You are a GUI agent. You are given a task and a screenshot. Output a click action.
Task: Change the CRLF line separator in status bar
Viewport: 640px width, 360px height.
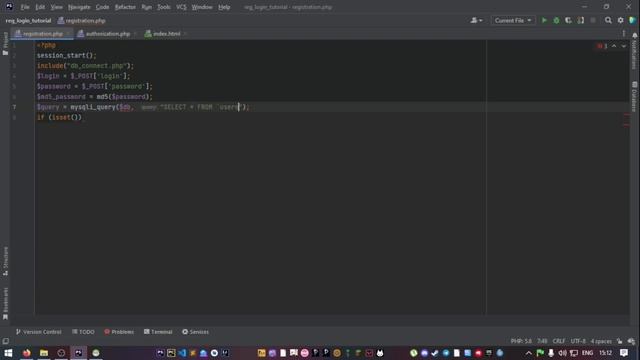tap(559, 341)
